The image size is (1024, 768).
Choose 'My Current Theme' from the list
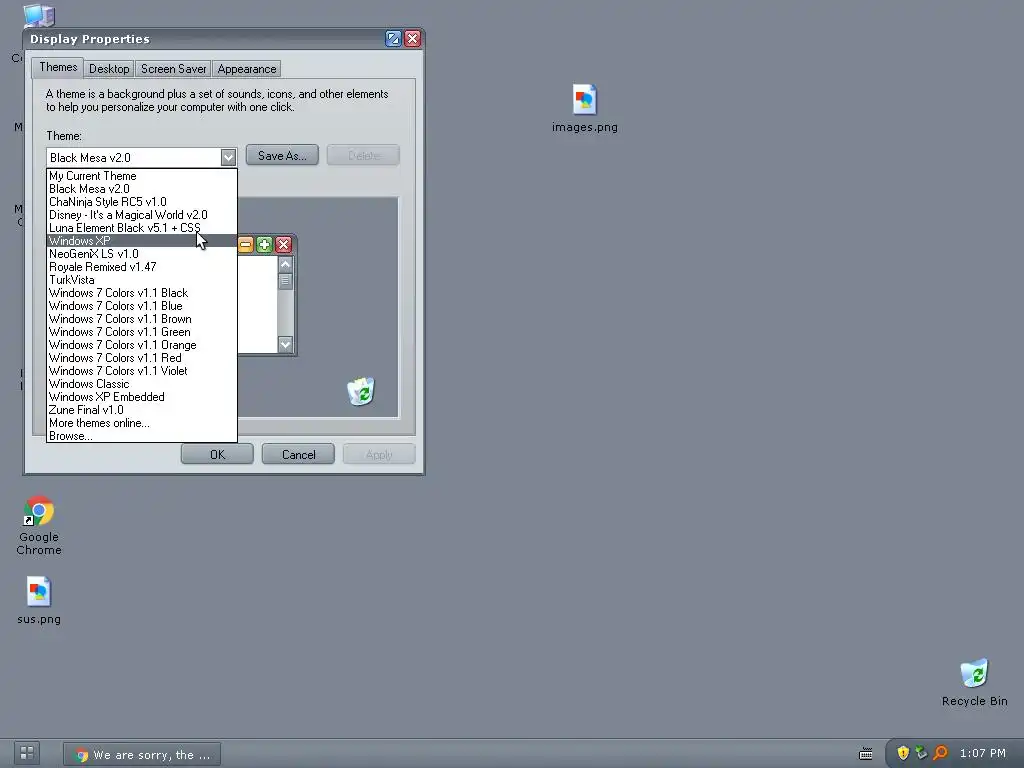(142, 176)
